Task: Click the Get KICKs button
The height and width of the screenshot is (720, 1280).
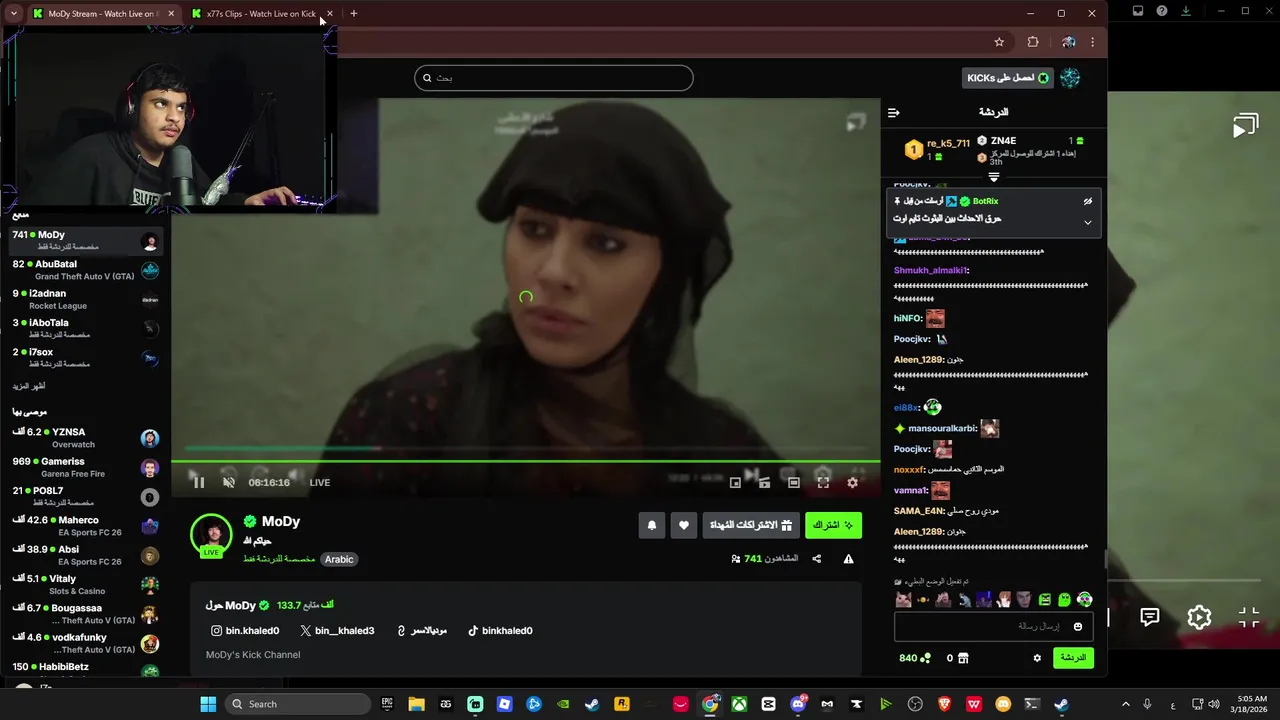Action: pos(1008,78)
